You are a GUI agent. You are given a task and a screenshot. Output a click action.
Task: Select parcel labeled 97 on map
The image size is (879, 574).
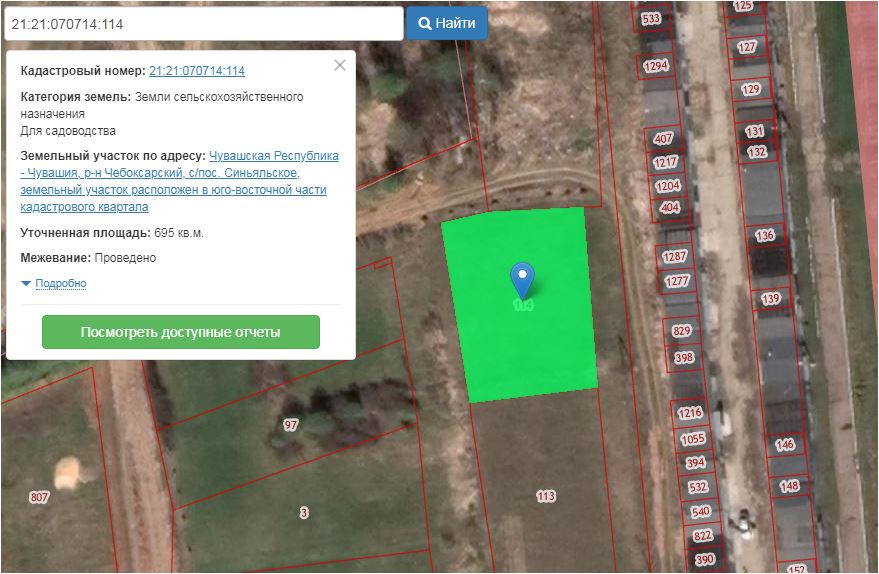(290, 425)
